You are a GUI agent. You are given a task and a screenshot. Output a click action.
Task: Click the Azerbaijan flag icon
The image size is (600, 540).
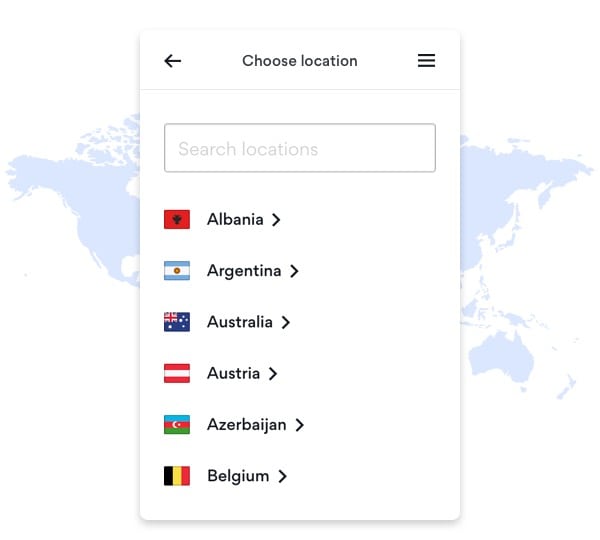177,424
